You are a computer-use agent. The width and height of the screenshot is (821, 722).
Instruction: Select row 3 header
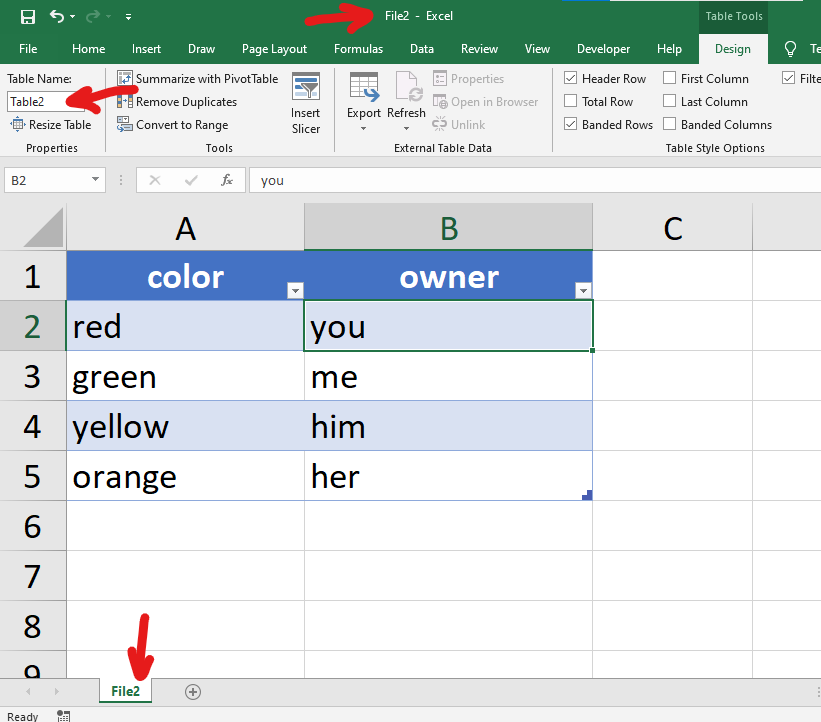pos(32,376)
